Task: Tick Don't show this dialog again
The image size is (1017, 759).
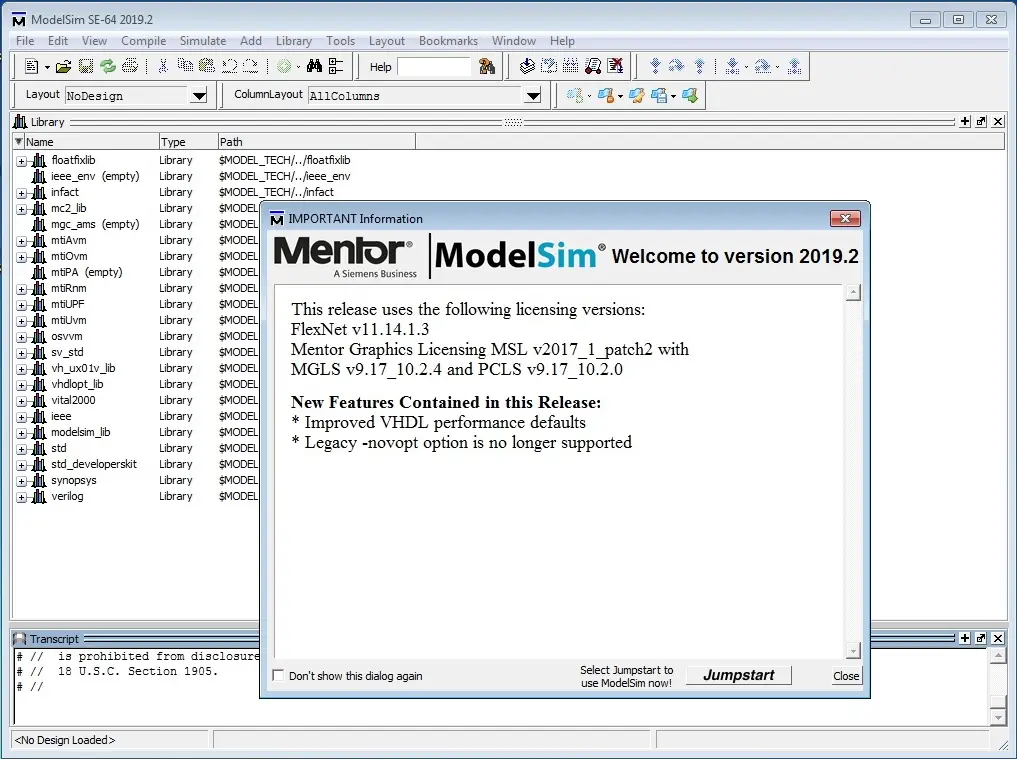Action: pos(278,675)
